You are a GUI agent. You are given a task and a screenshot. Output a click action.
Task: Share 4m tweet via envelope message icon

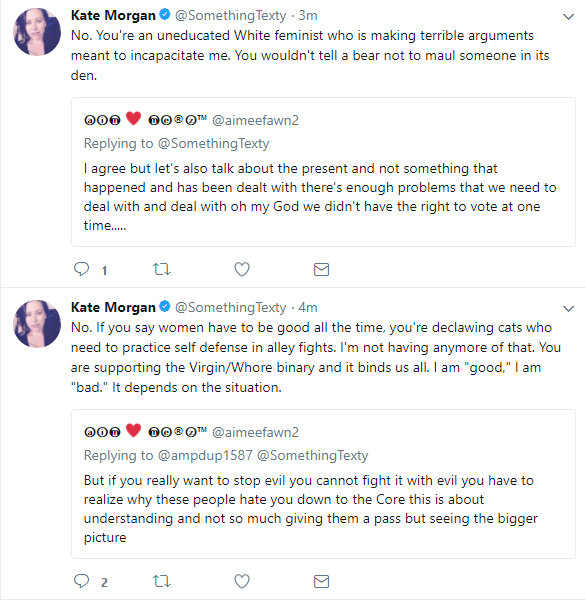click(321, 581)
